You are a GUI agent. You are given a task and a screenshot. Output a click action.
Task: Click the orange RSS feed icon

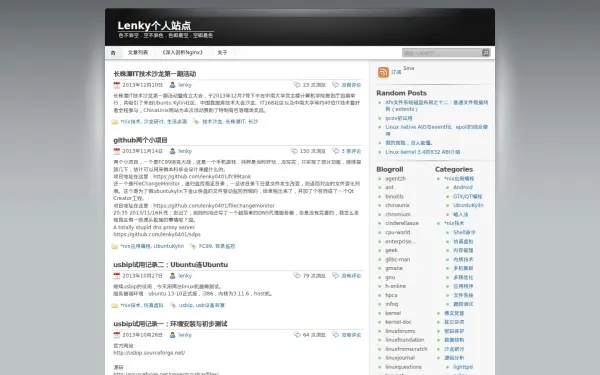[383, 72]
